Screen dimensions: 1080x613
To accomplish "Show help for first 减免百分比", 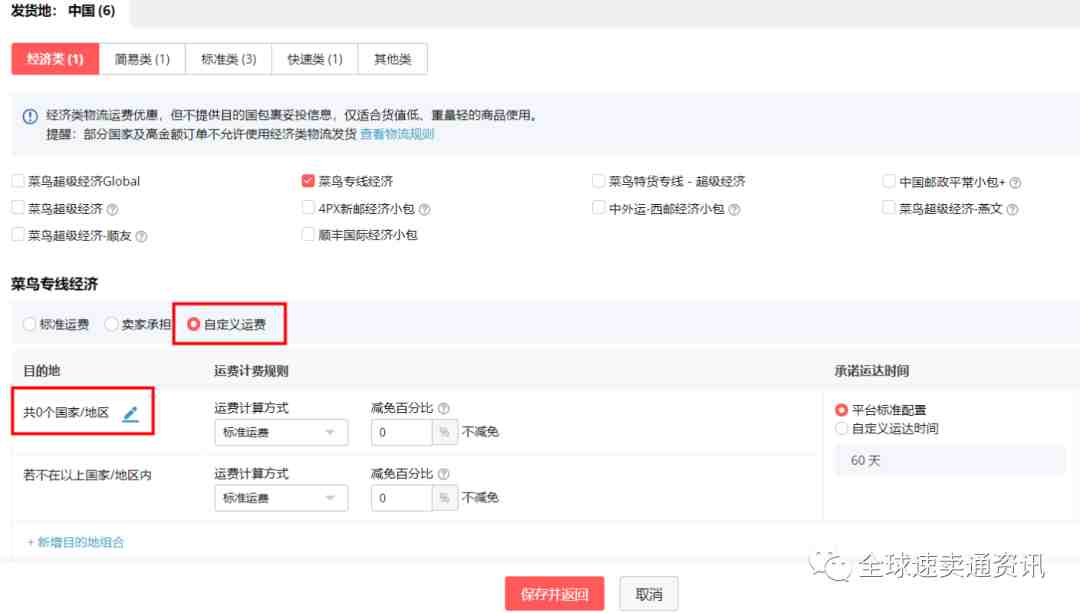I will (444, 408).
